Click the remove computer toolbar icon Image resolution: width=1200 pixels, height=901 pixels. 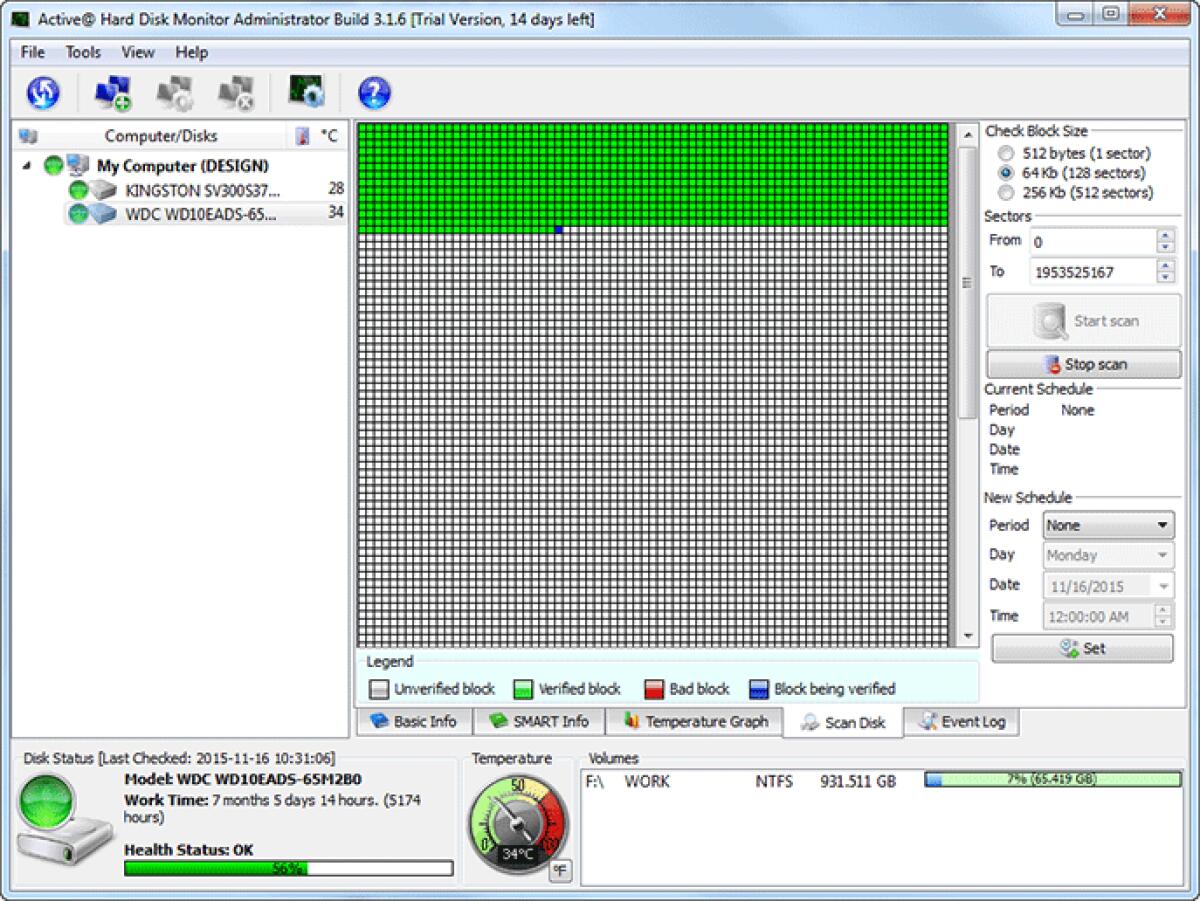[x=238, y=92]
